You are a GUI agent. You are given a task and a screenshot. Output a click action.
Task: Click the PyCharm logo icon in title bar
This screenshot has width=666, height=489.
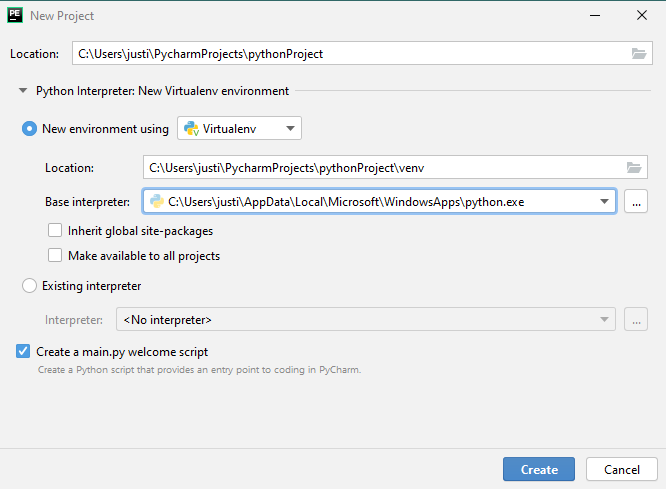(x=15, y=15)
